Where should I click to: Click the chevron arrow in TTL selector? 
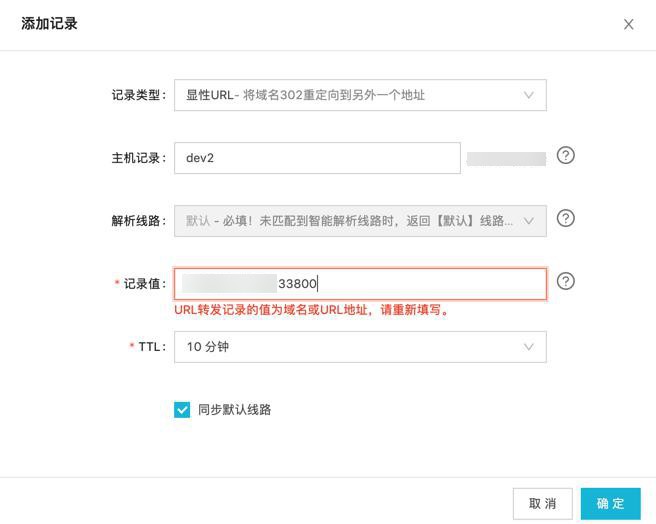[528, 347]
